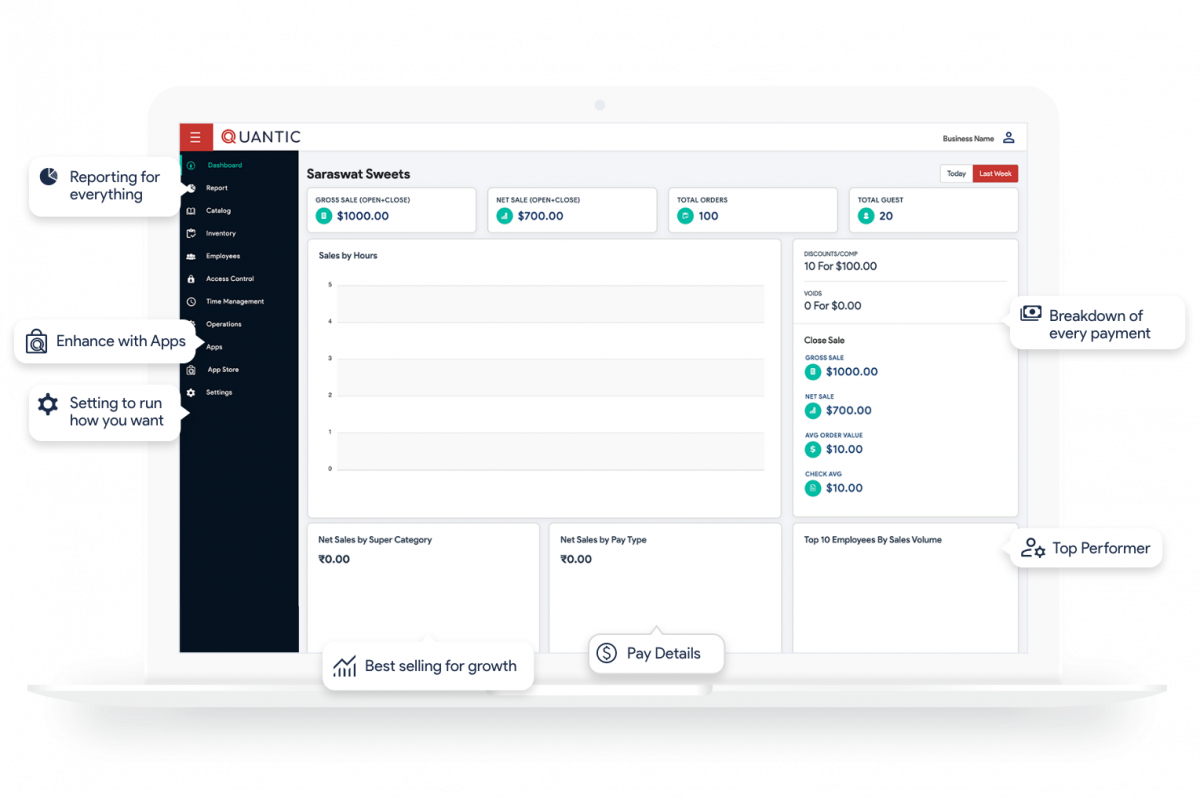Toggle the sidebar with the hamburger icon
Viewport: 1200px width, 799px height.
196,136
